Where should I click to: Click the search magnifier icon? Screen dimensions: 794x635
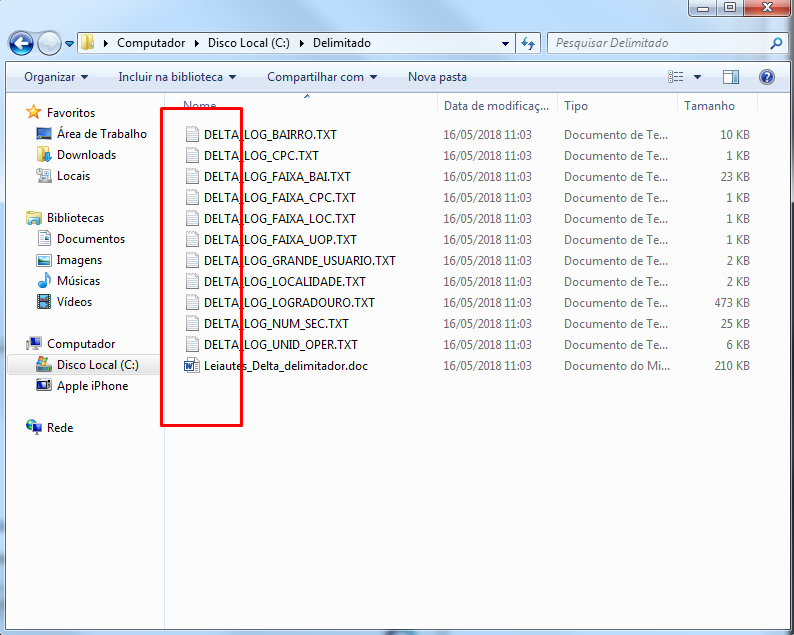pos(776,44)
